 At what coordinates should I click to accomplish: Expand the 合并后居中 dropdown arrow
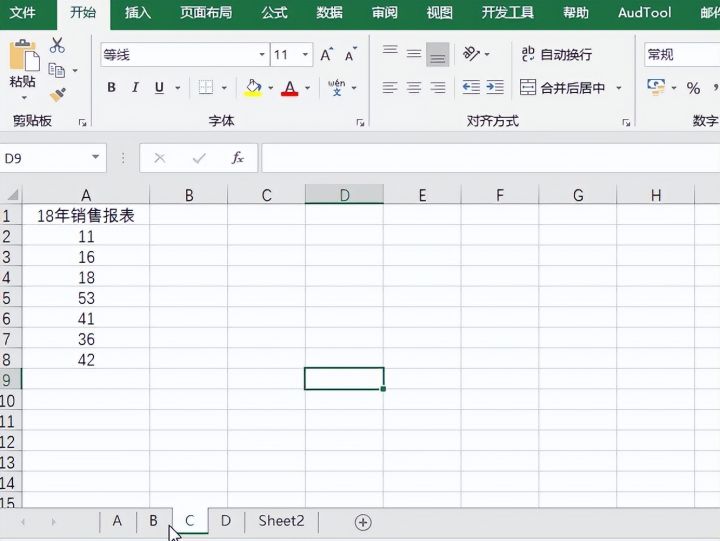pyautogui.click(x=619, y=88)
